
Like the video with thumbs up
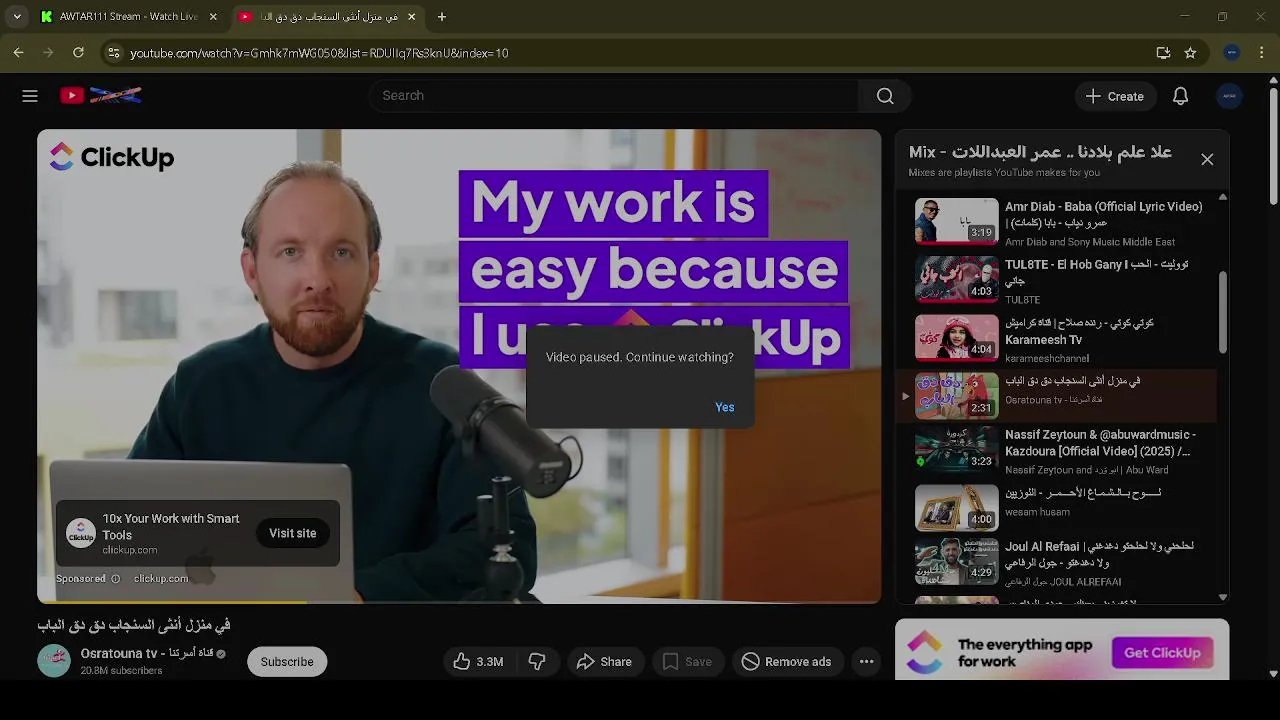[x=478, y=661]
